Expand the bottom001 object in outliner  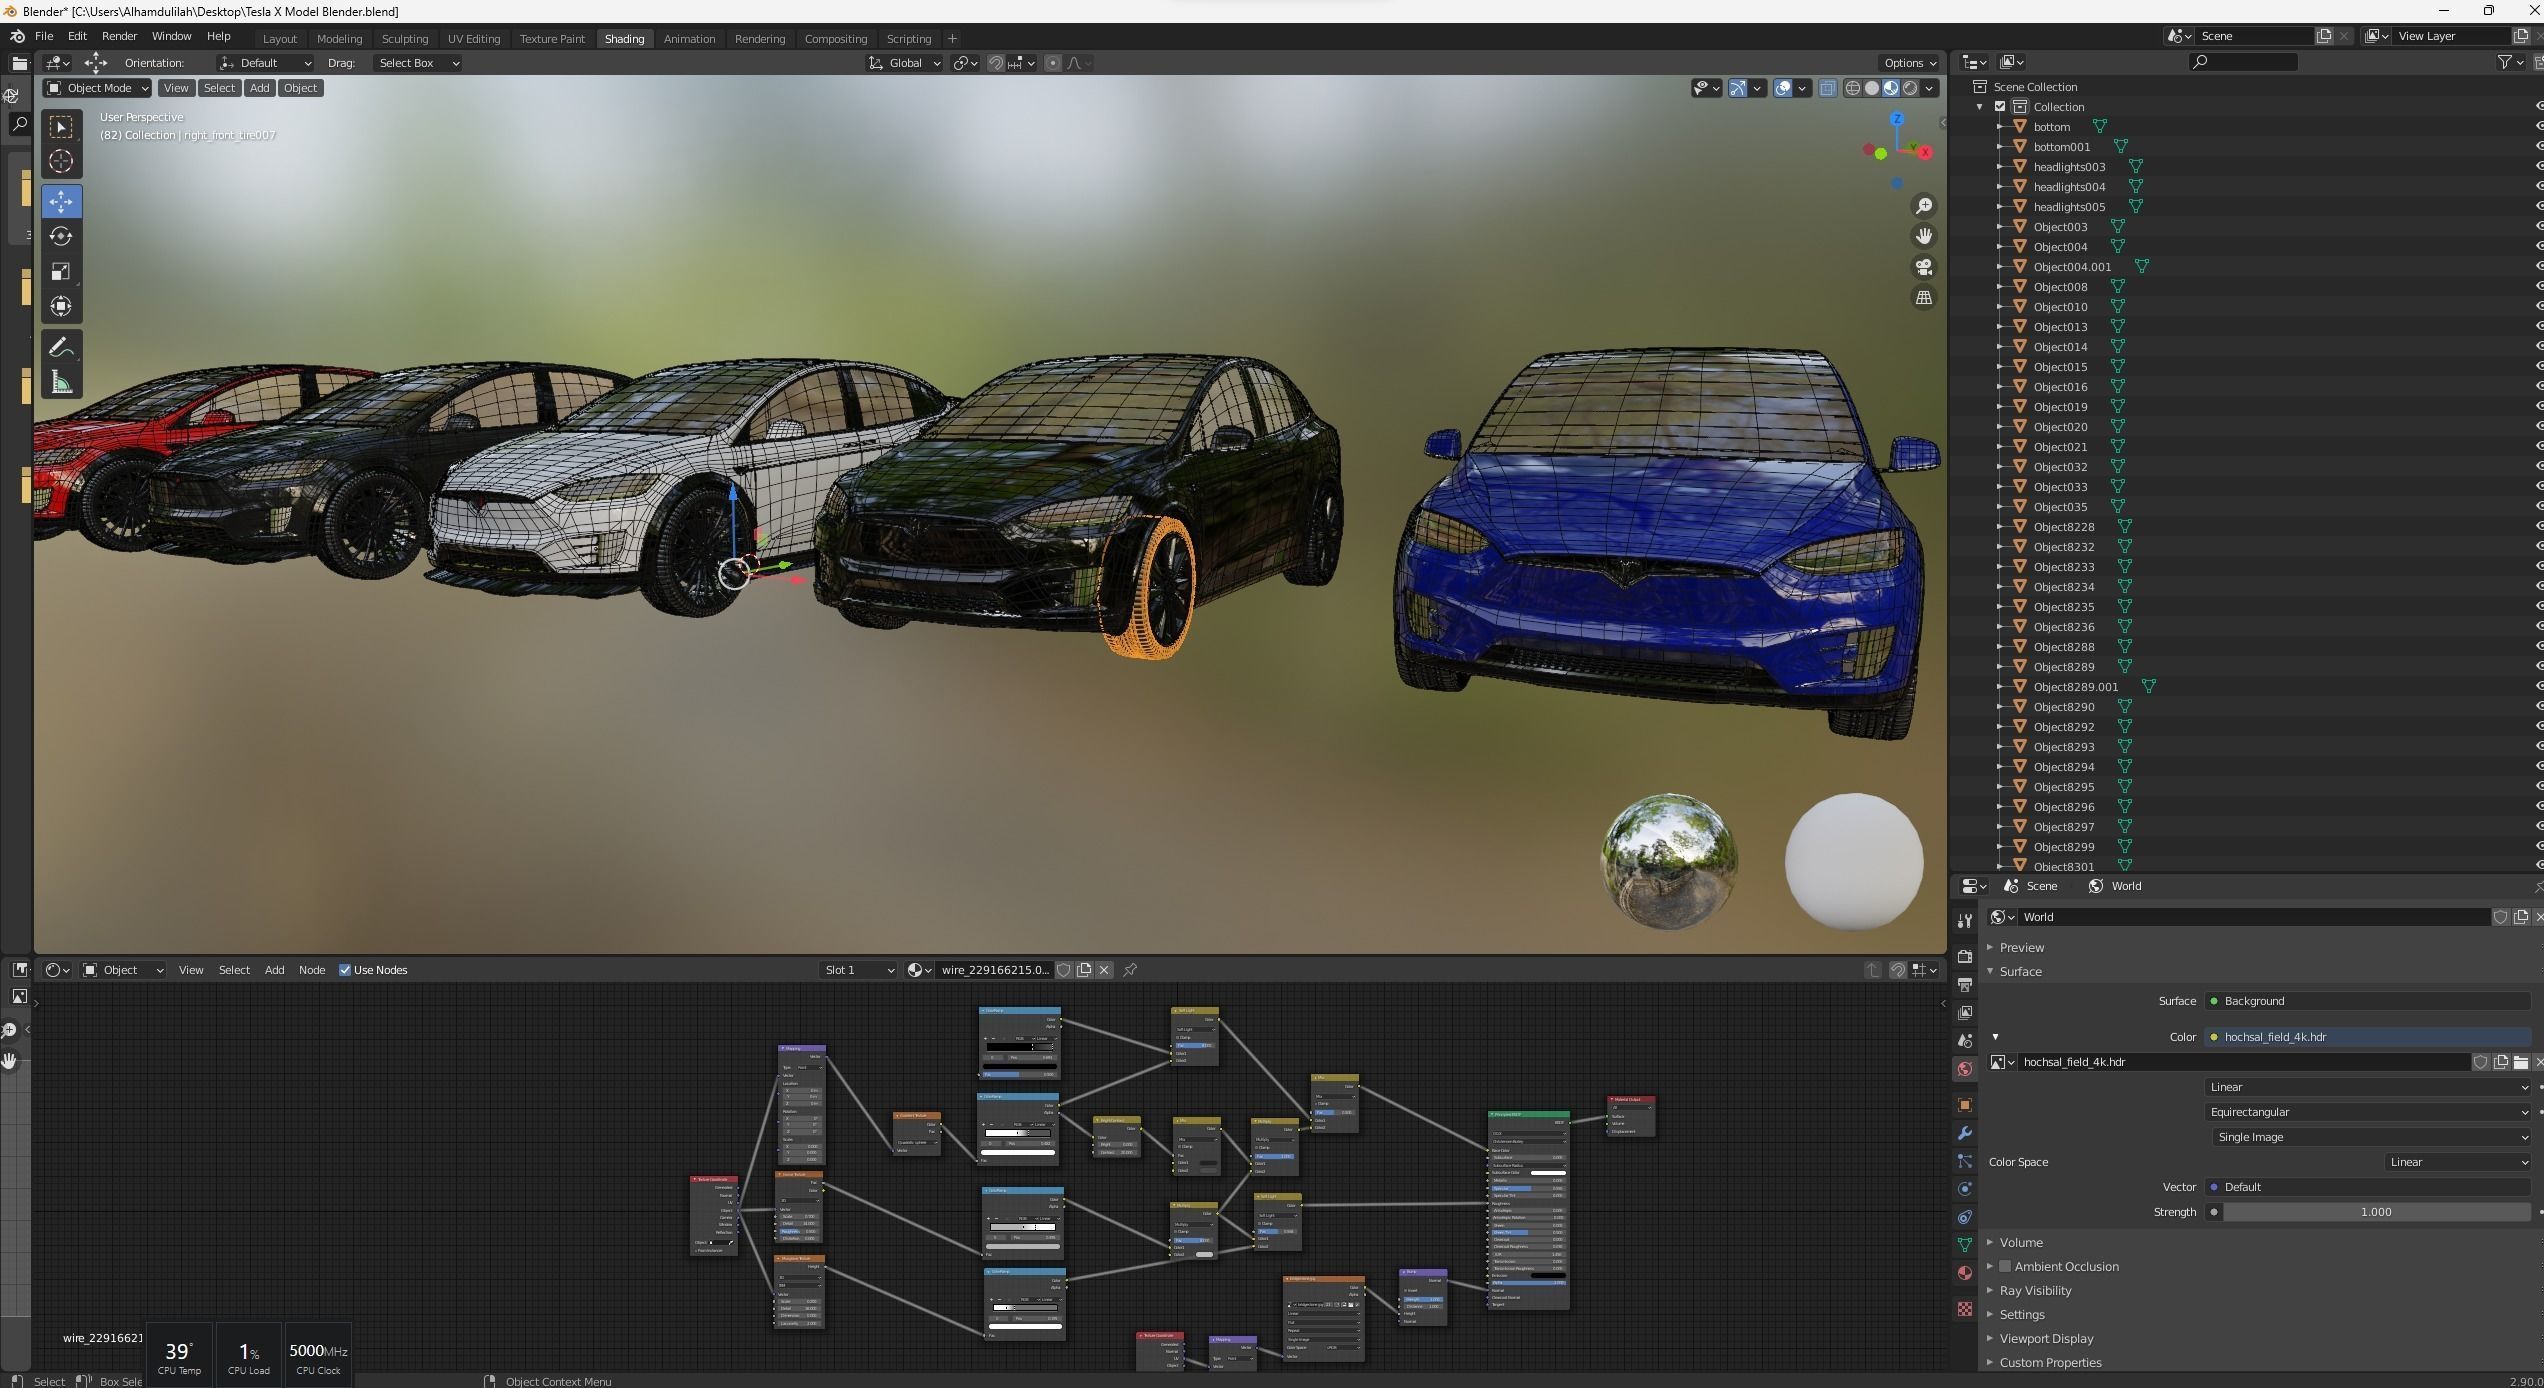pyautogui.click(x=1999, y=147)
